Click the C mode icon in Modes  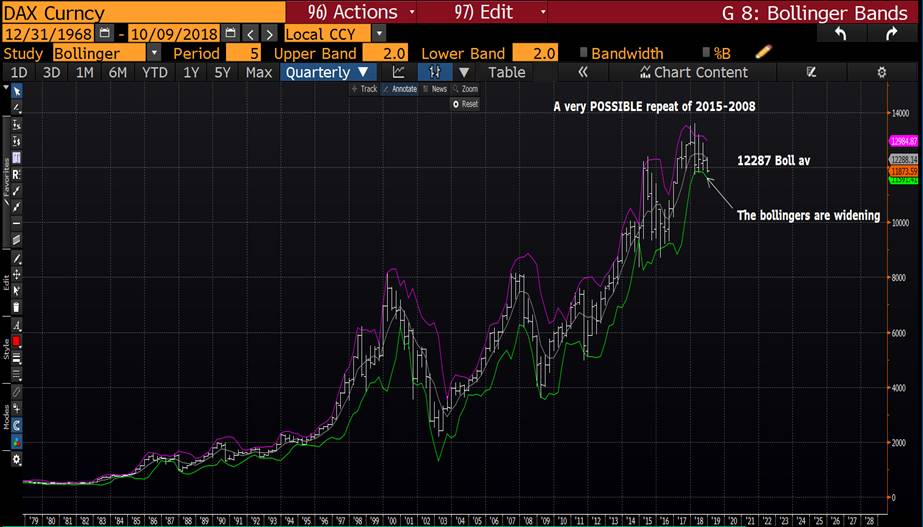[x=16, y=425]
